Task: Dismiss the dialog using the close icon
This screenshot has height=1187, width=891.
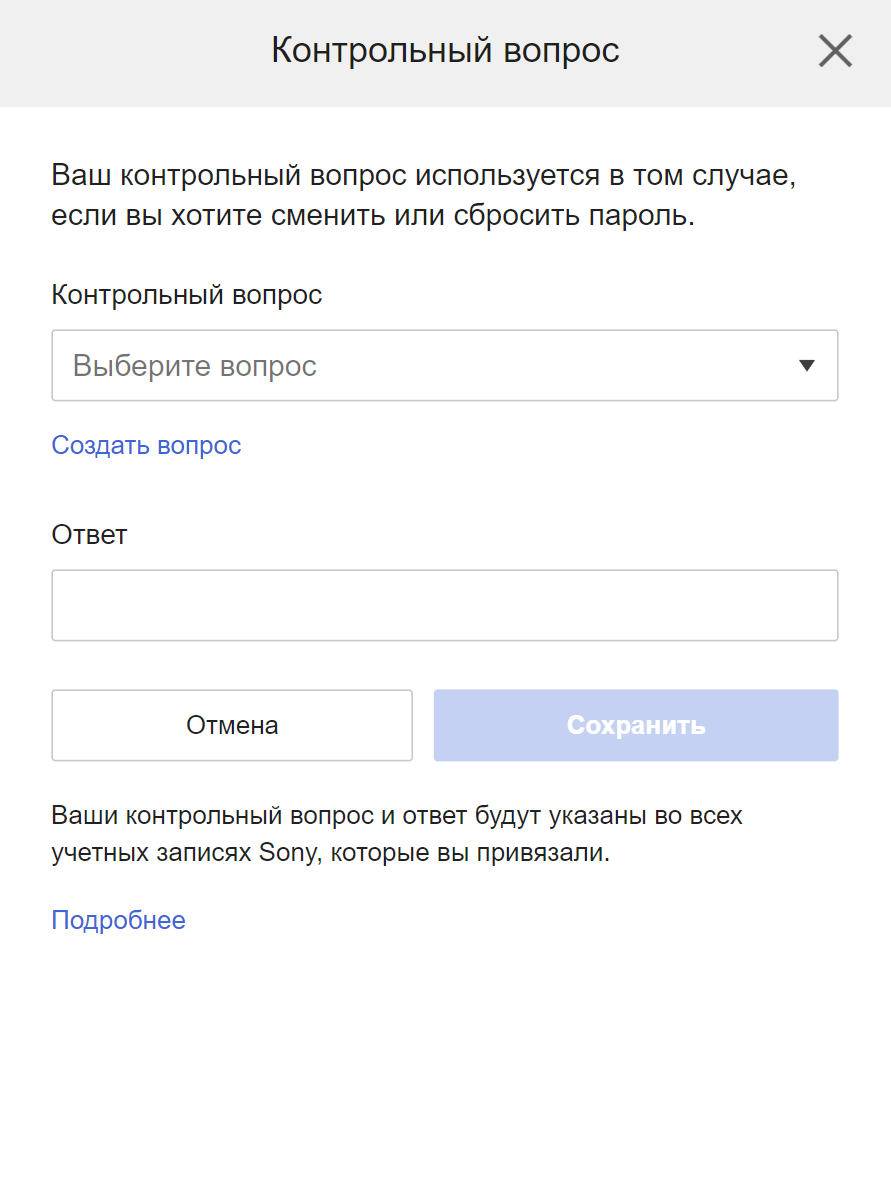Action: pyautogui.click(x=835, y=50)
